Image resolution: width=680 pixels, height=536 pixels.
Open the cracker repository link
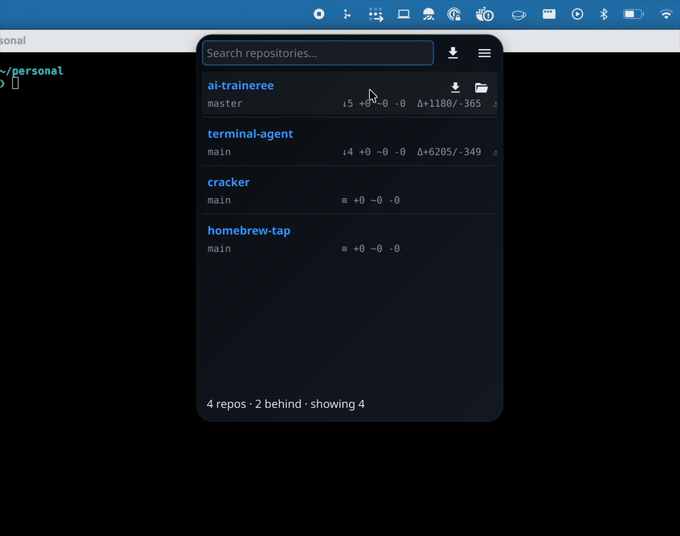pyautogui.click(x=229, y=182)
